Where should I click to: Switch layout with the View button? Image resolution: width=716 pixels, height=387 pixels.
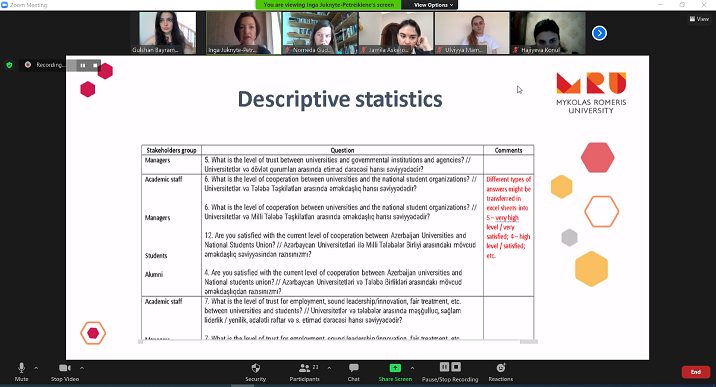699,19
